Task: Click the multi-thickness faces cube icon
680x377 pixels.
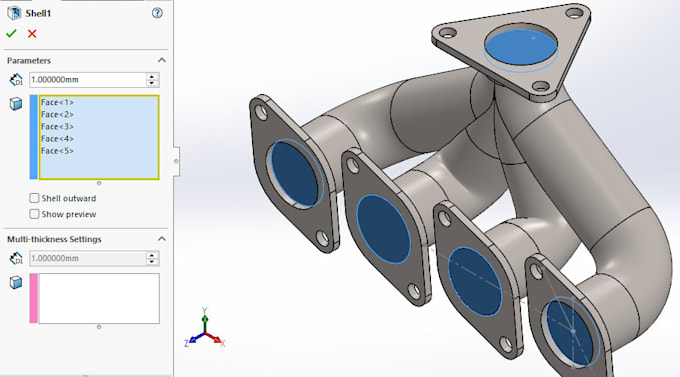Action: click(16, 282)
